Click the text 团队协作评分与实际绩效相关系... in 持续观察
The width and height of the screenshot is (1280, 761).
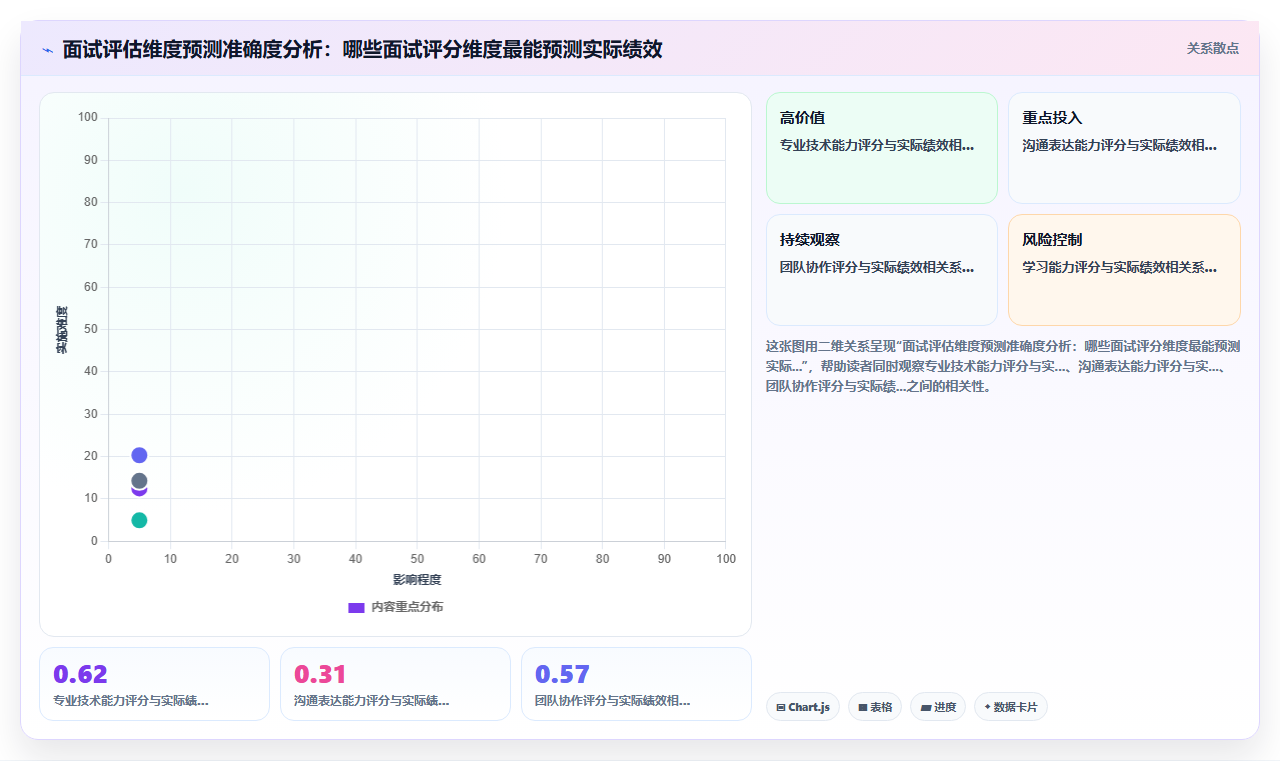(x=877, y=267)
